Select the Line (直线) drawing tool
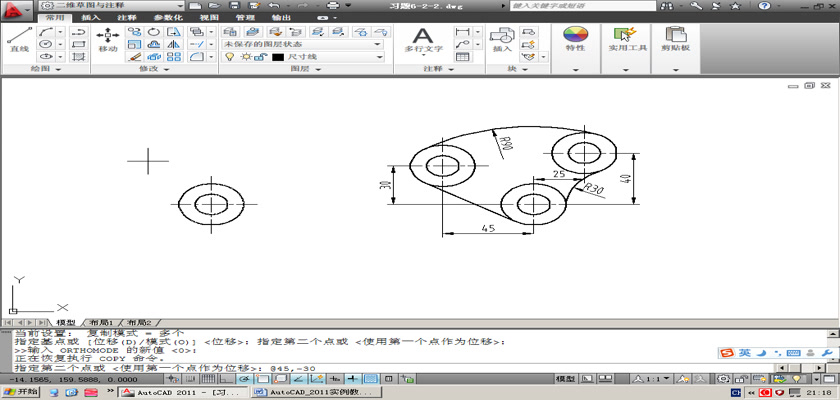 tap(18, 38)
